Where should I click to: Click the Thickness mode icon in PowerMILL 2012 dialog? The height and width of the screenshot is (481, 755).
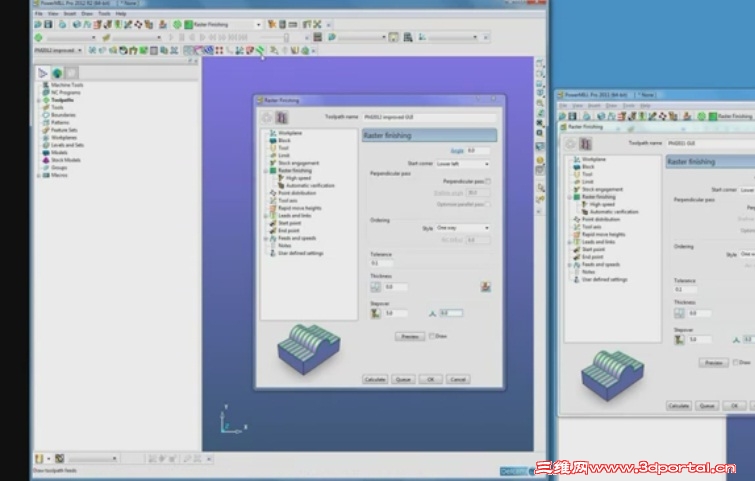pyautogui.click(x=376, y=287)
